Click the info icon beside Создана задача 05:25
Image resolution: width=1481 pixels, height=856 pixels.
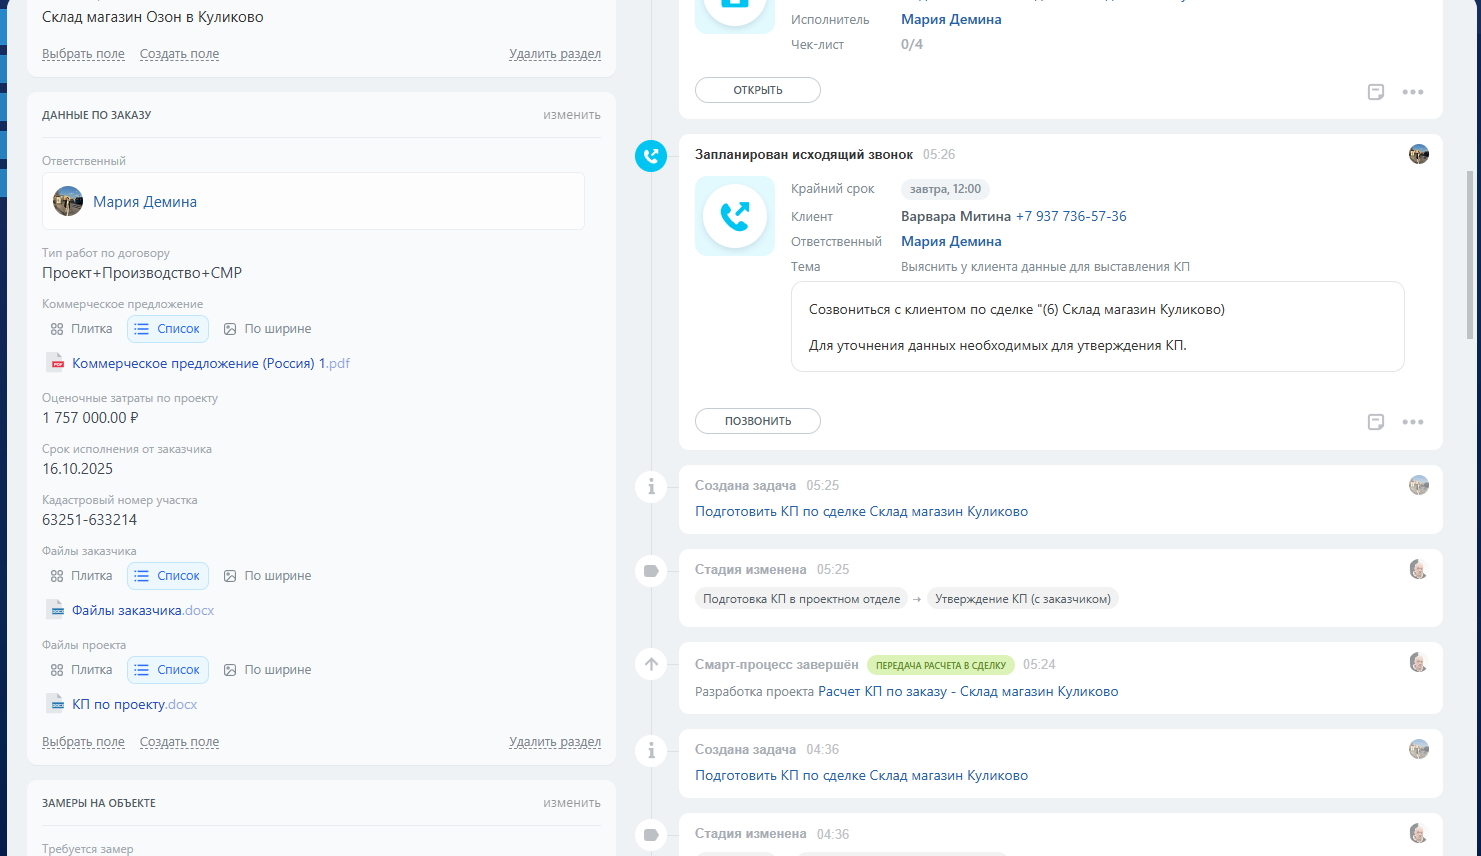tap(651, 487)
